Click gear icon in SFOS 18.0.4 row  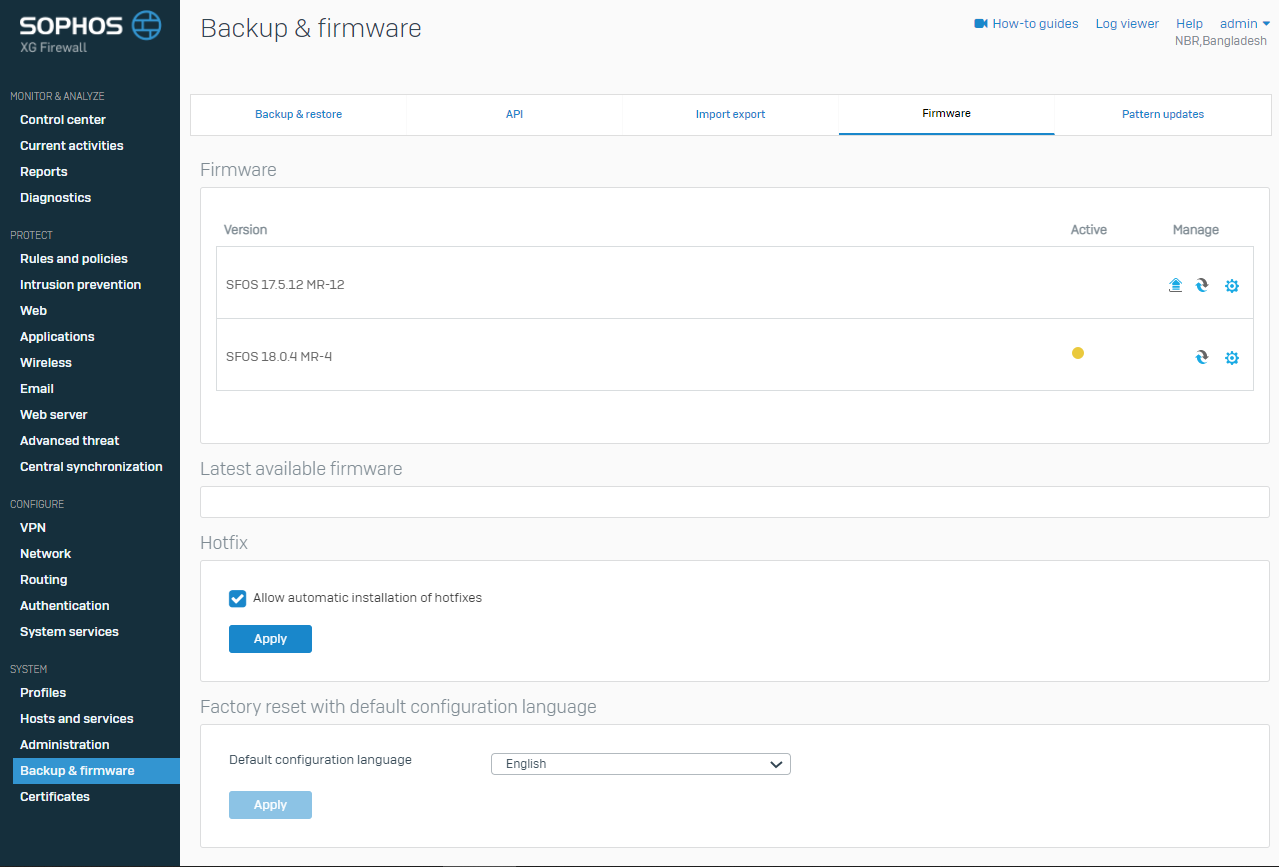1232,358
